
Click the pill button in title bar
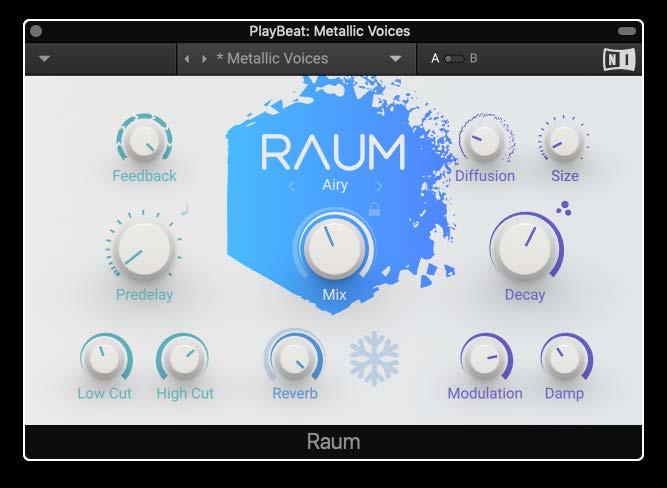coord(627,31)
